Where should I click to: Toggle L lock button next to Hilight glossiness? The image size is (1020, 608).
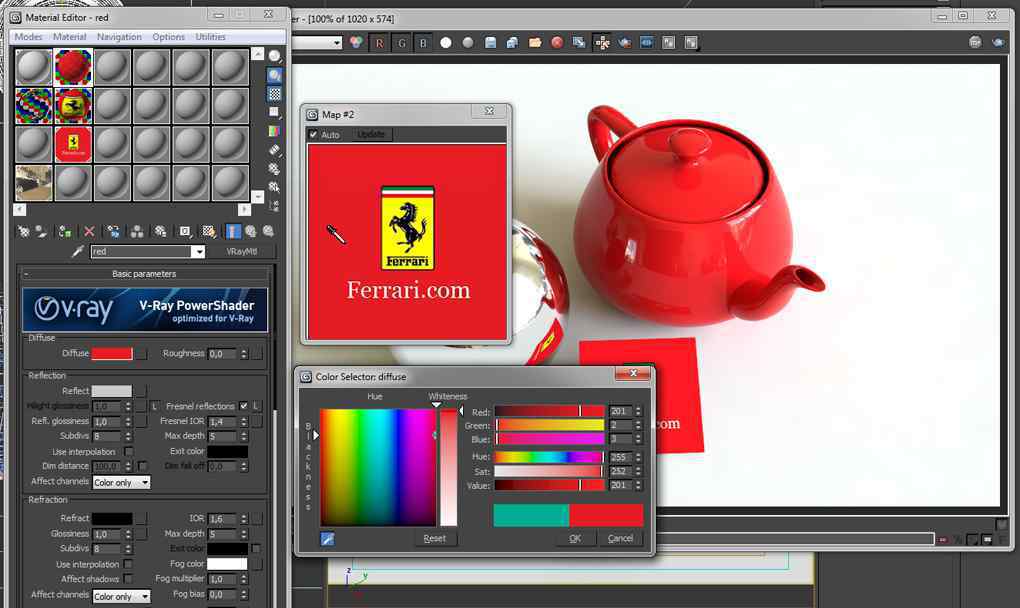(x=154, y=406)
